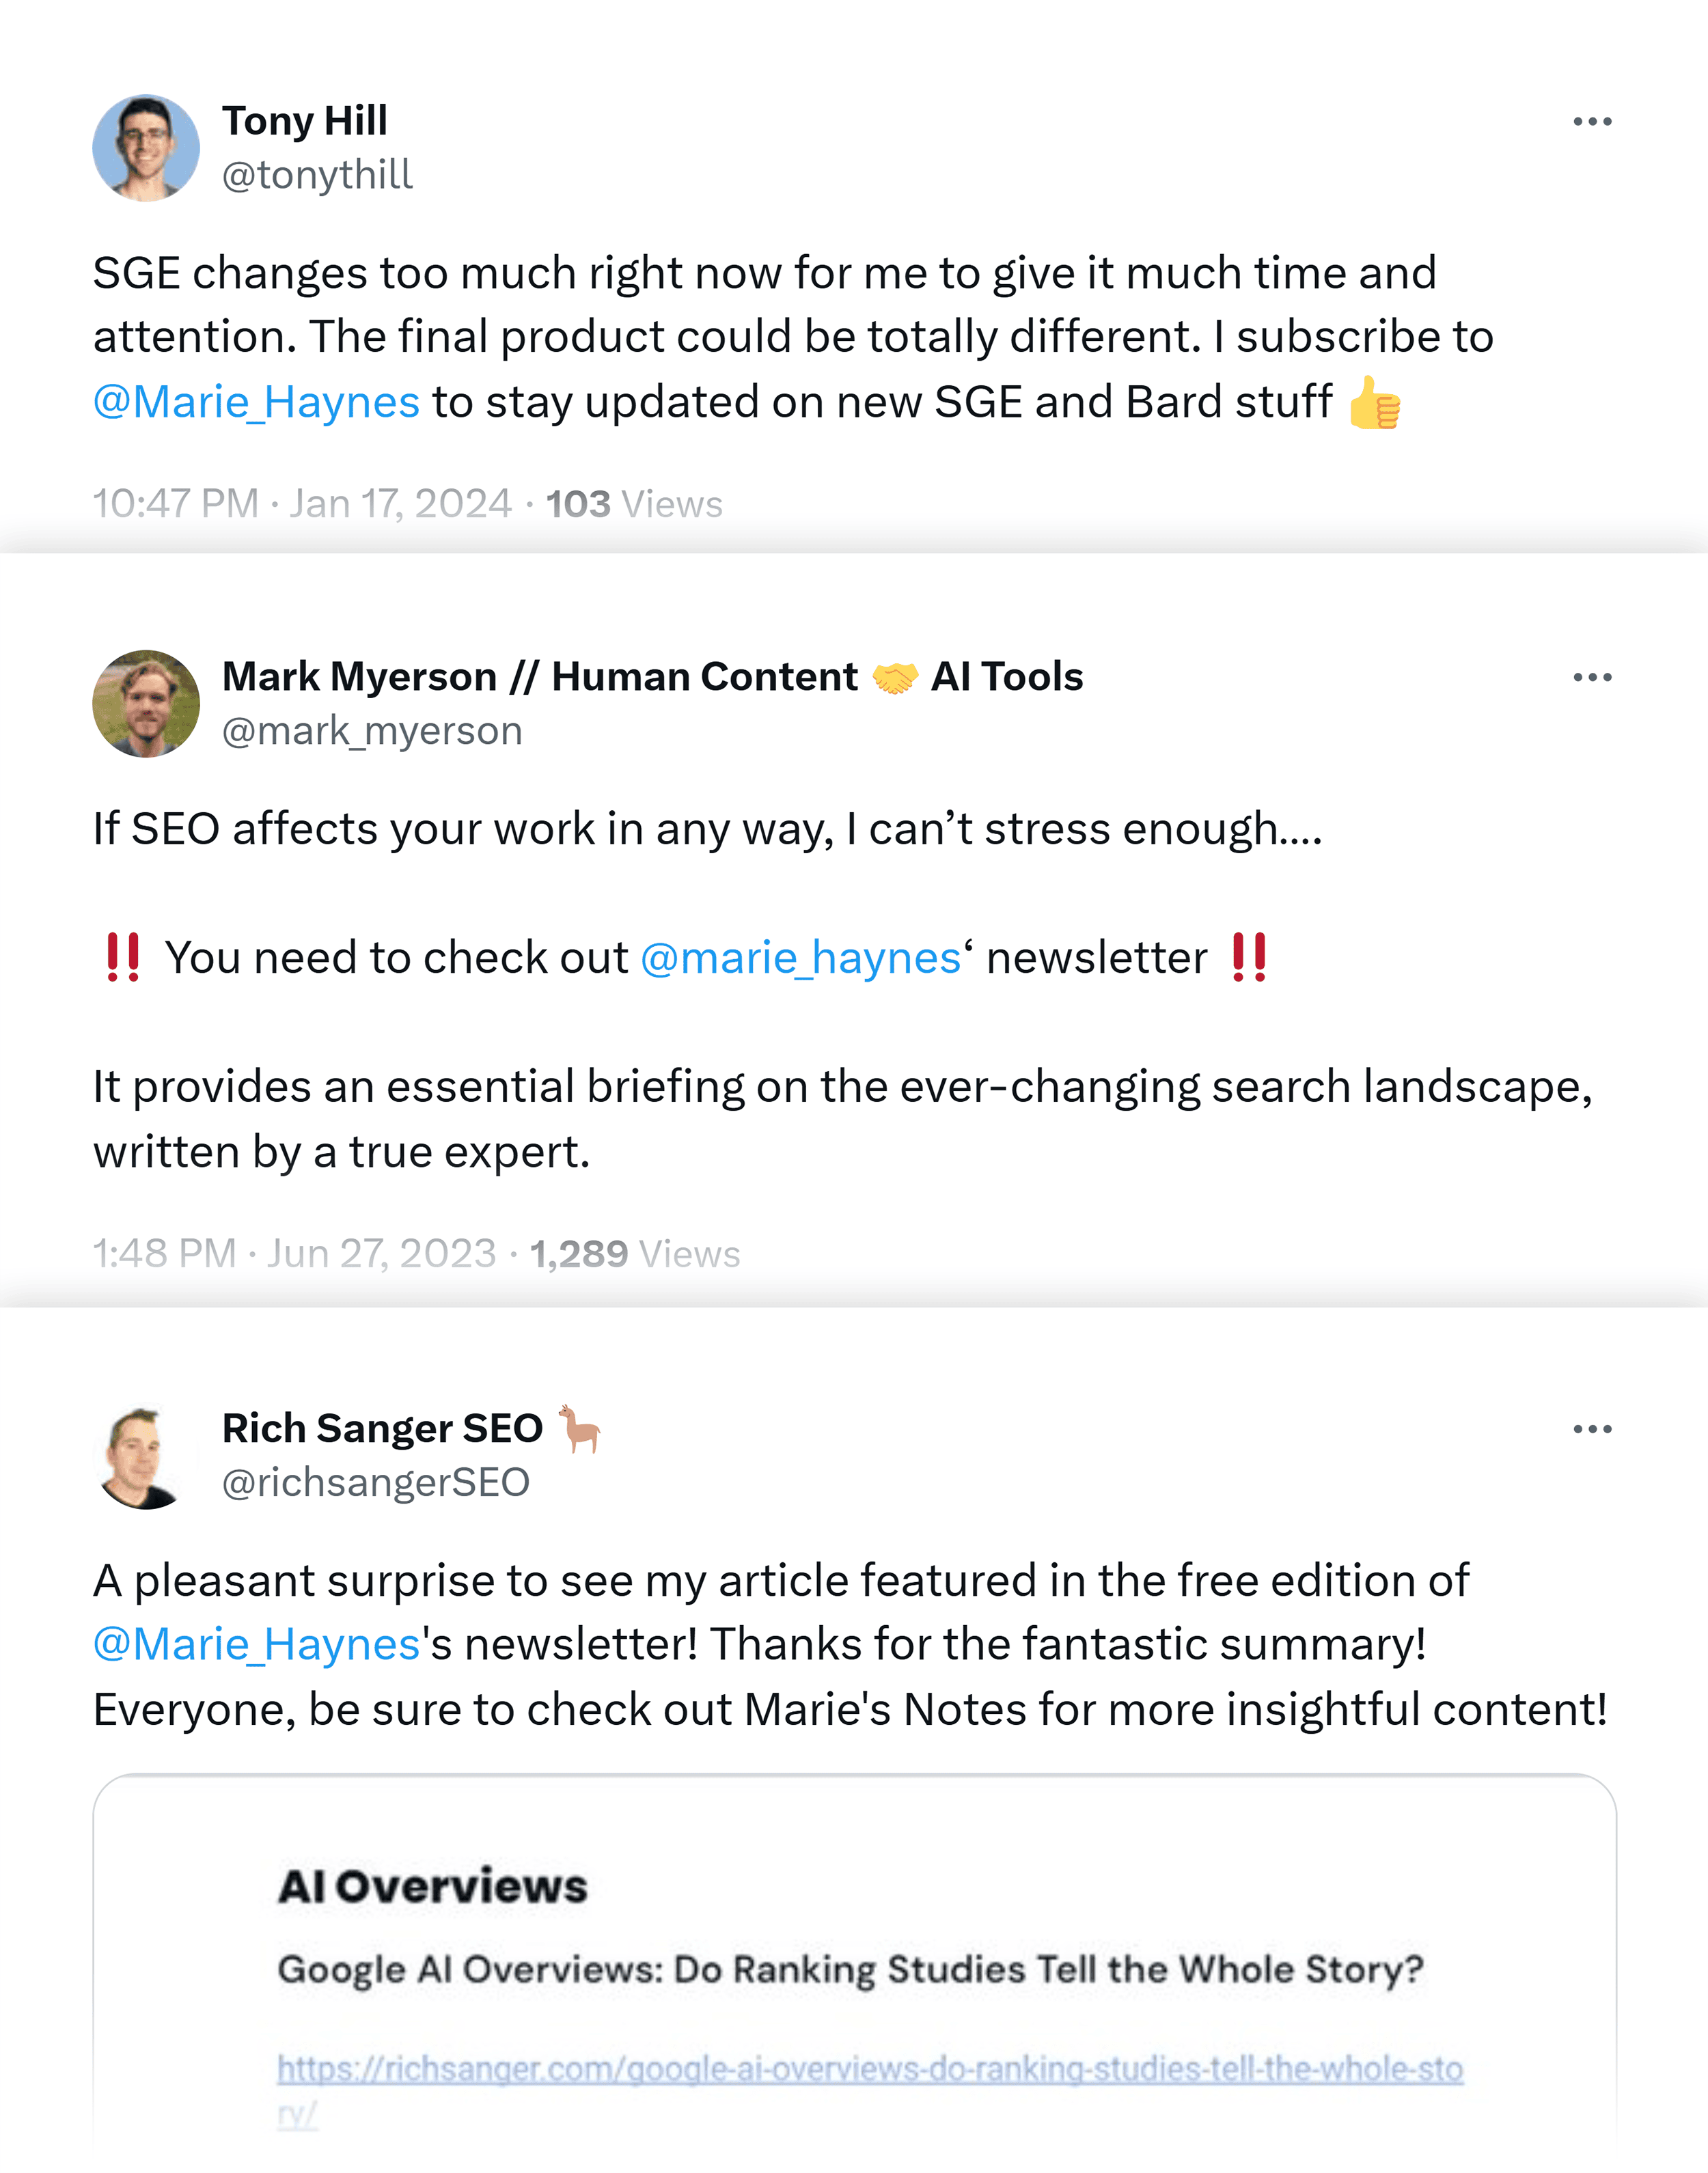Click Tony Hill's tweet timestamp
Image resolution: width=1708 pixels, height=2173 pixels.
tap(300, 503)
